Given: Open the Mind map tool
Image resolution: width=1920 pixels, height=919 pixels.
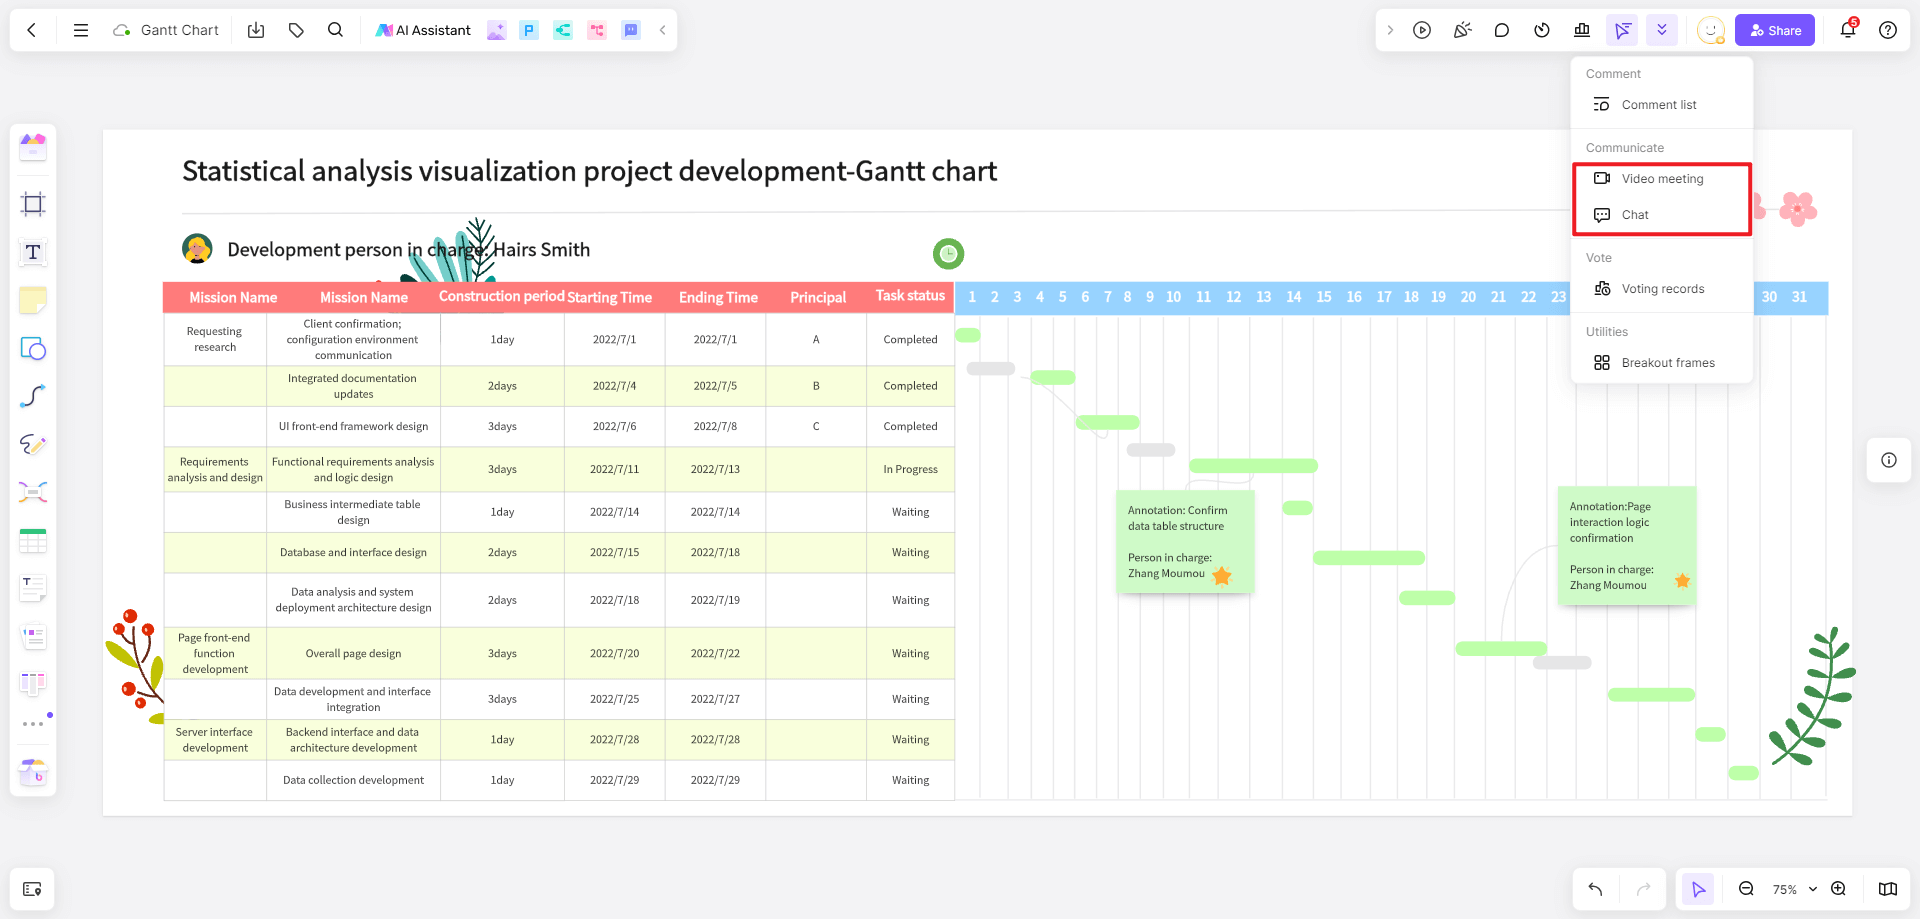Looking at the screenshot, I should [x=33, y=492].
